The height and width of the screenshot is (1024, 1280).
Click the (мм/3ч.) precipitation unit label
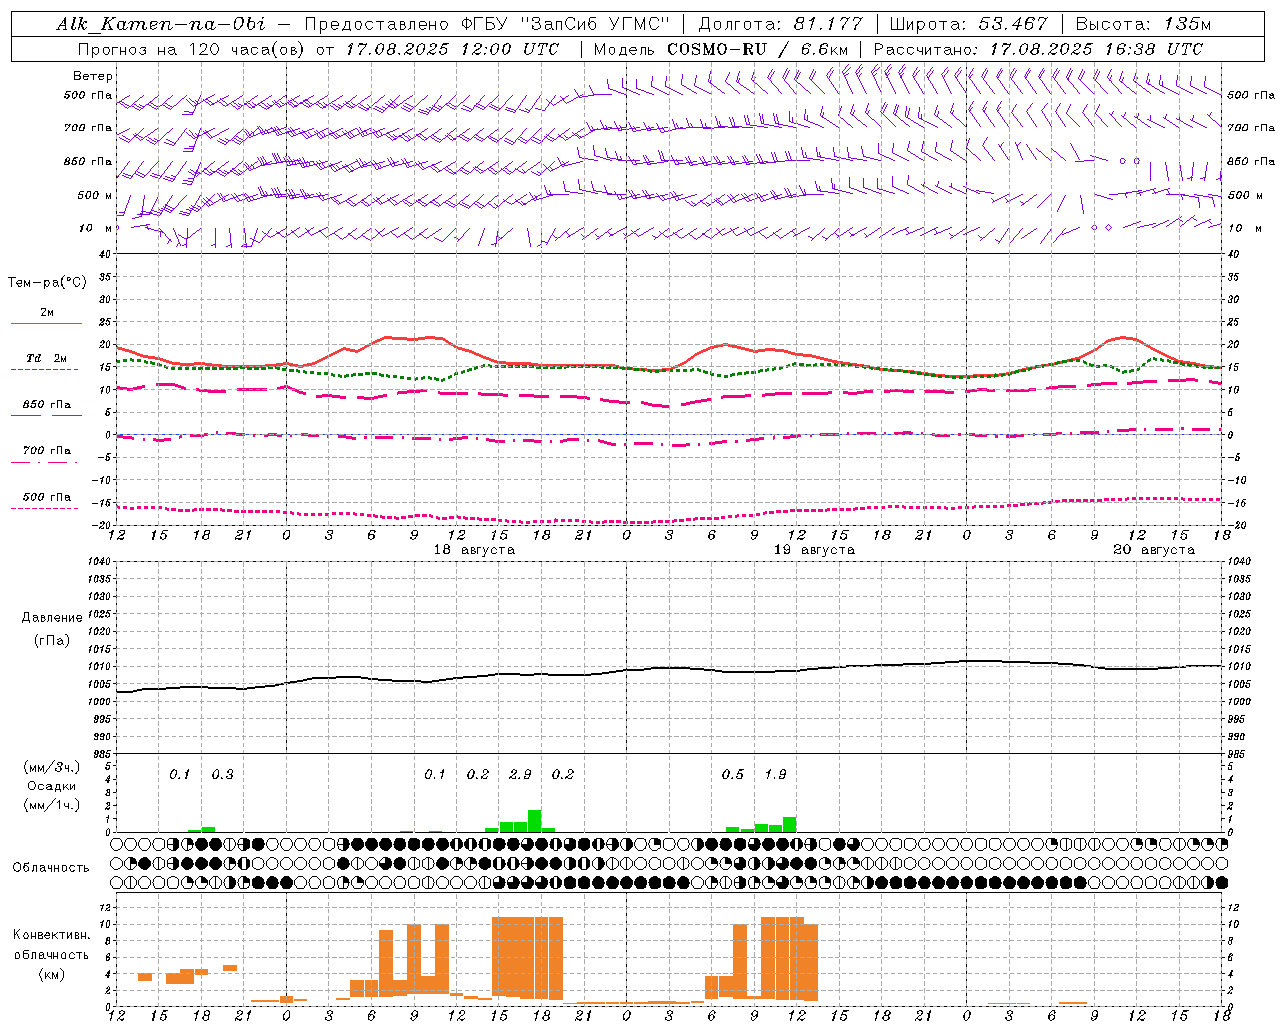(51, 768)
